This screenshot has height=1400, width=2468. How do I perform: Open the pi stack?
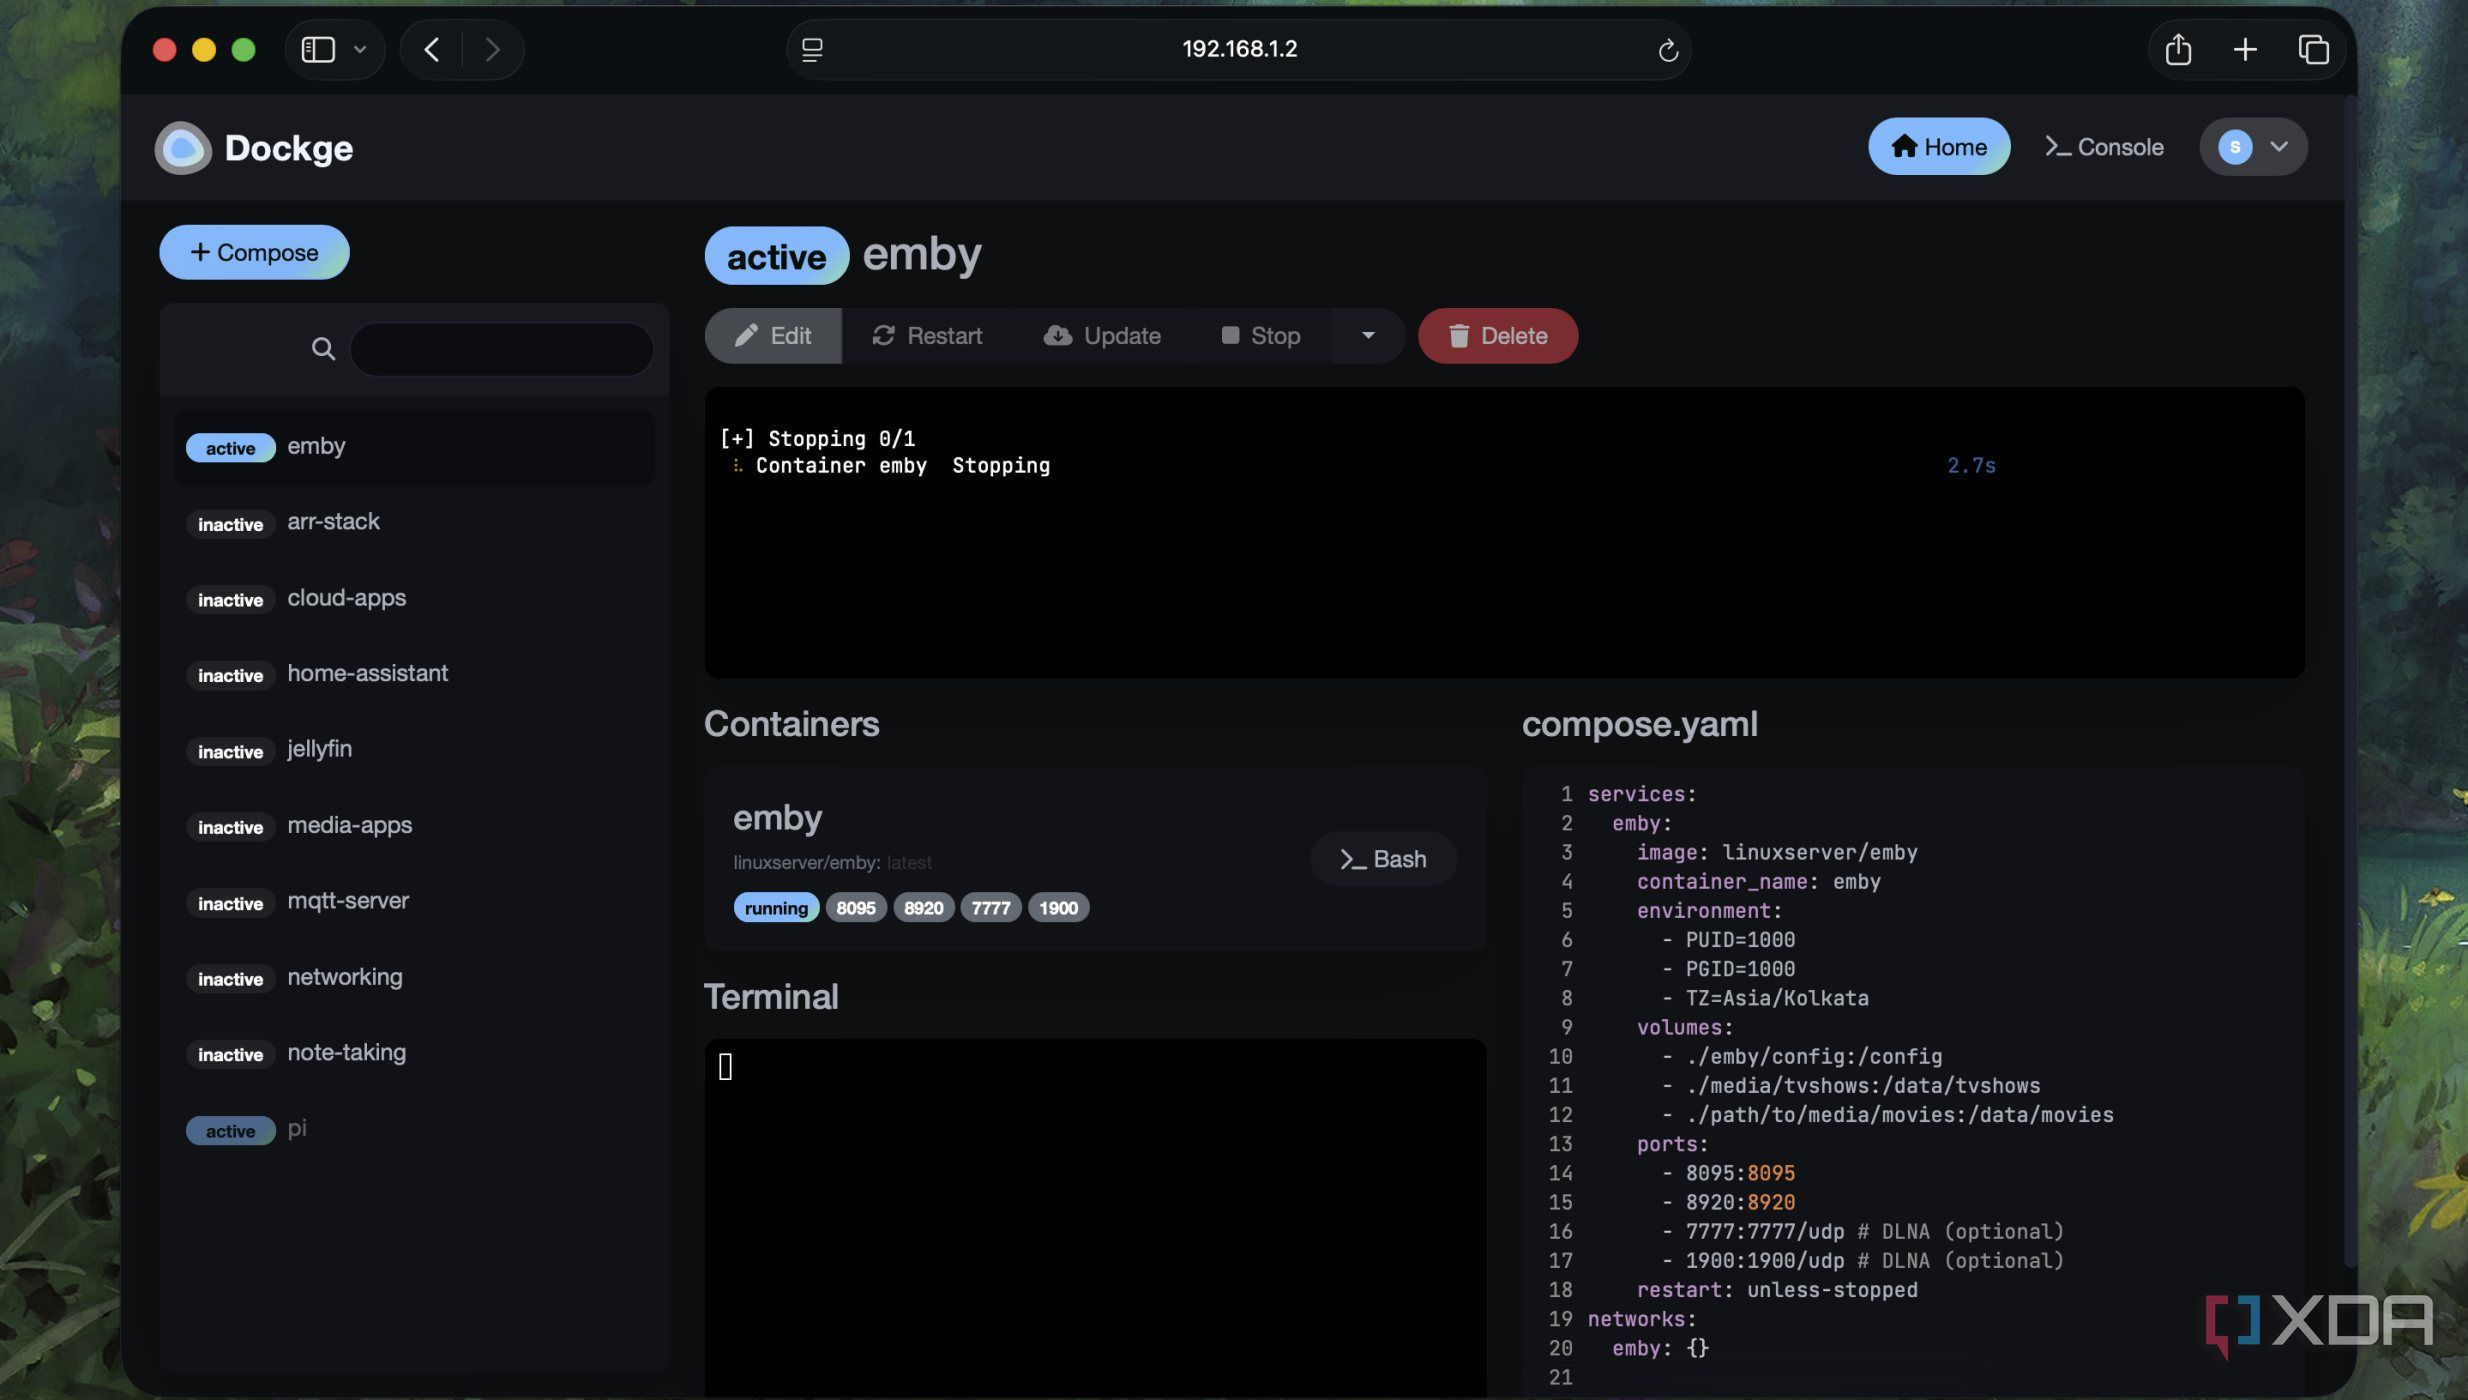414,1130
